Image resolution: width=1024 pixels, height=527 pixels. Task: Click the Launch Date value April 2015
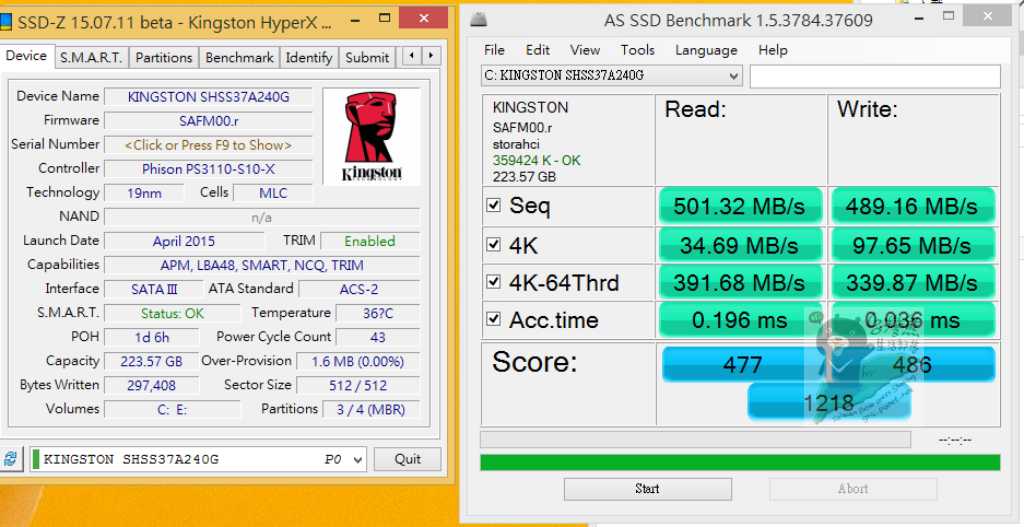(x=184, y=241)
